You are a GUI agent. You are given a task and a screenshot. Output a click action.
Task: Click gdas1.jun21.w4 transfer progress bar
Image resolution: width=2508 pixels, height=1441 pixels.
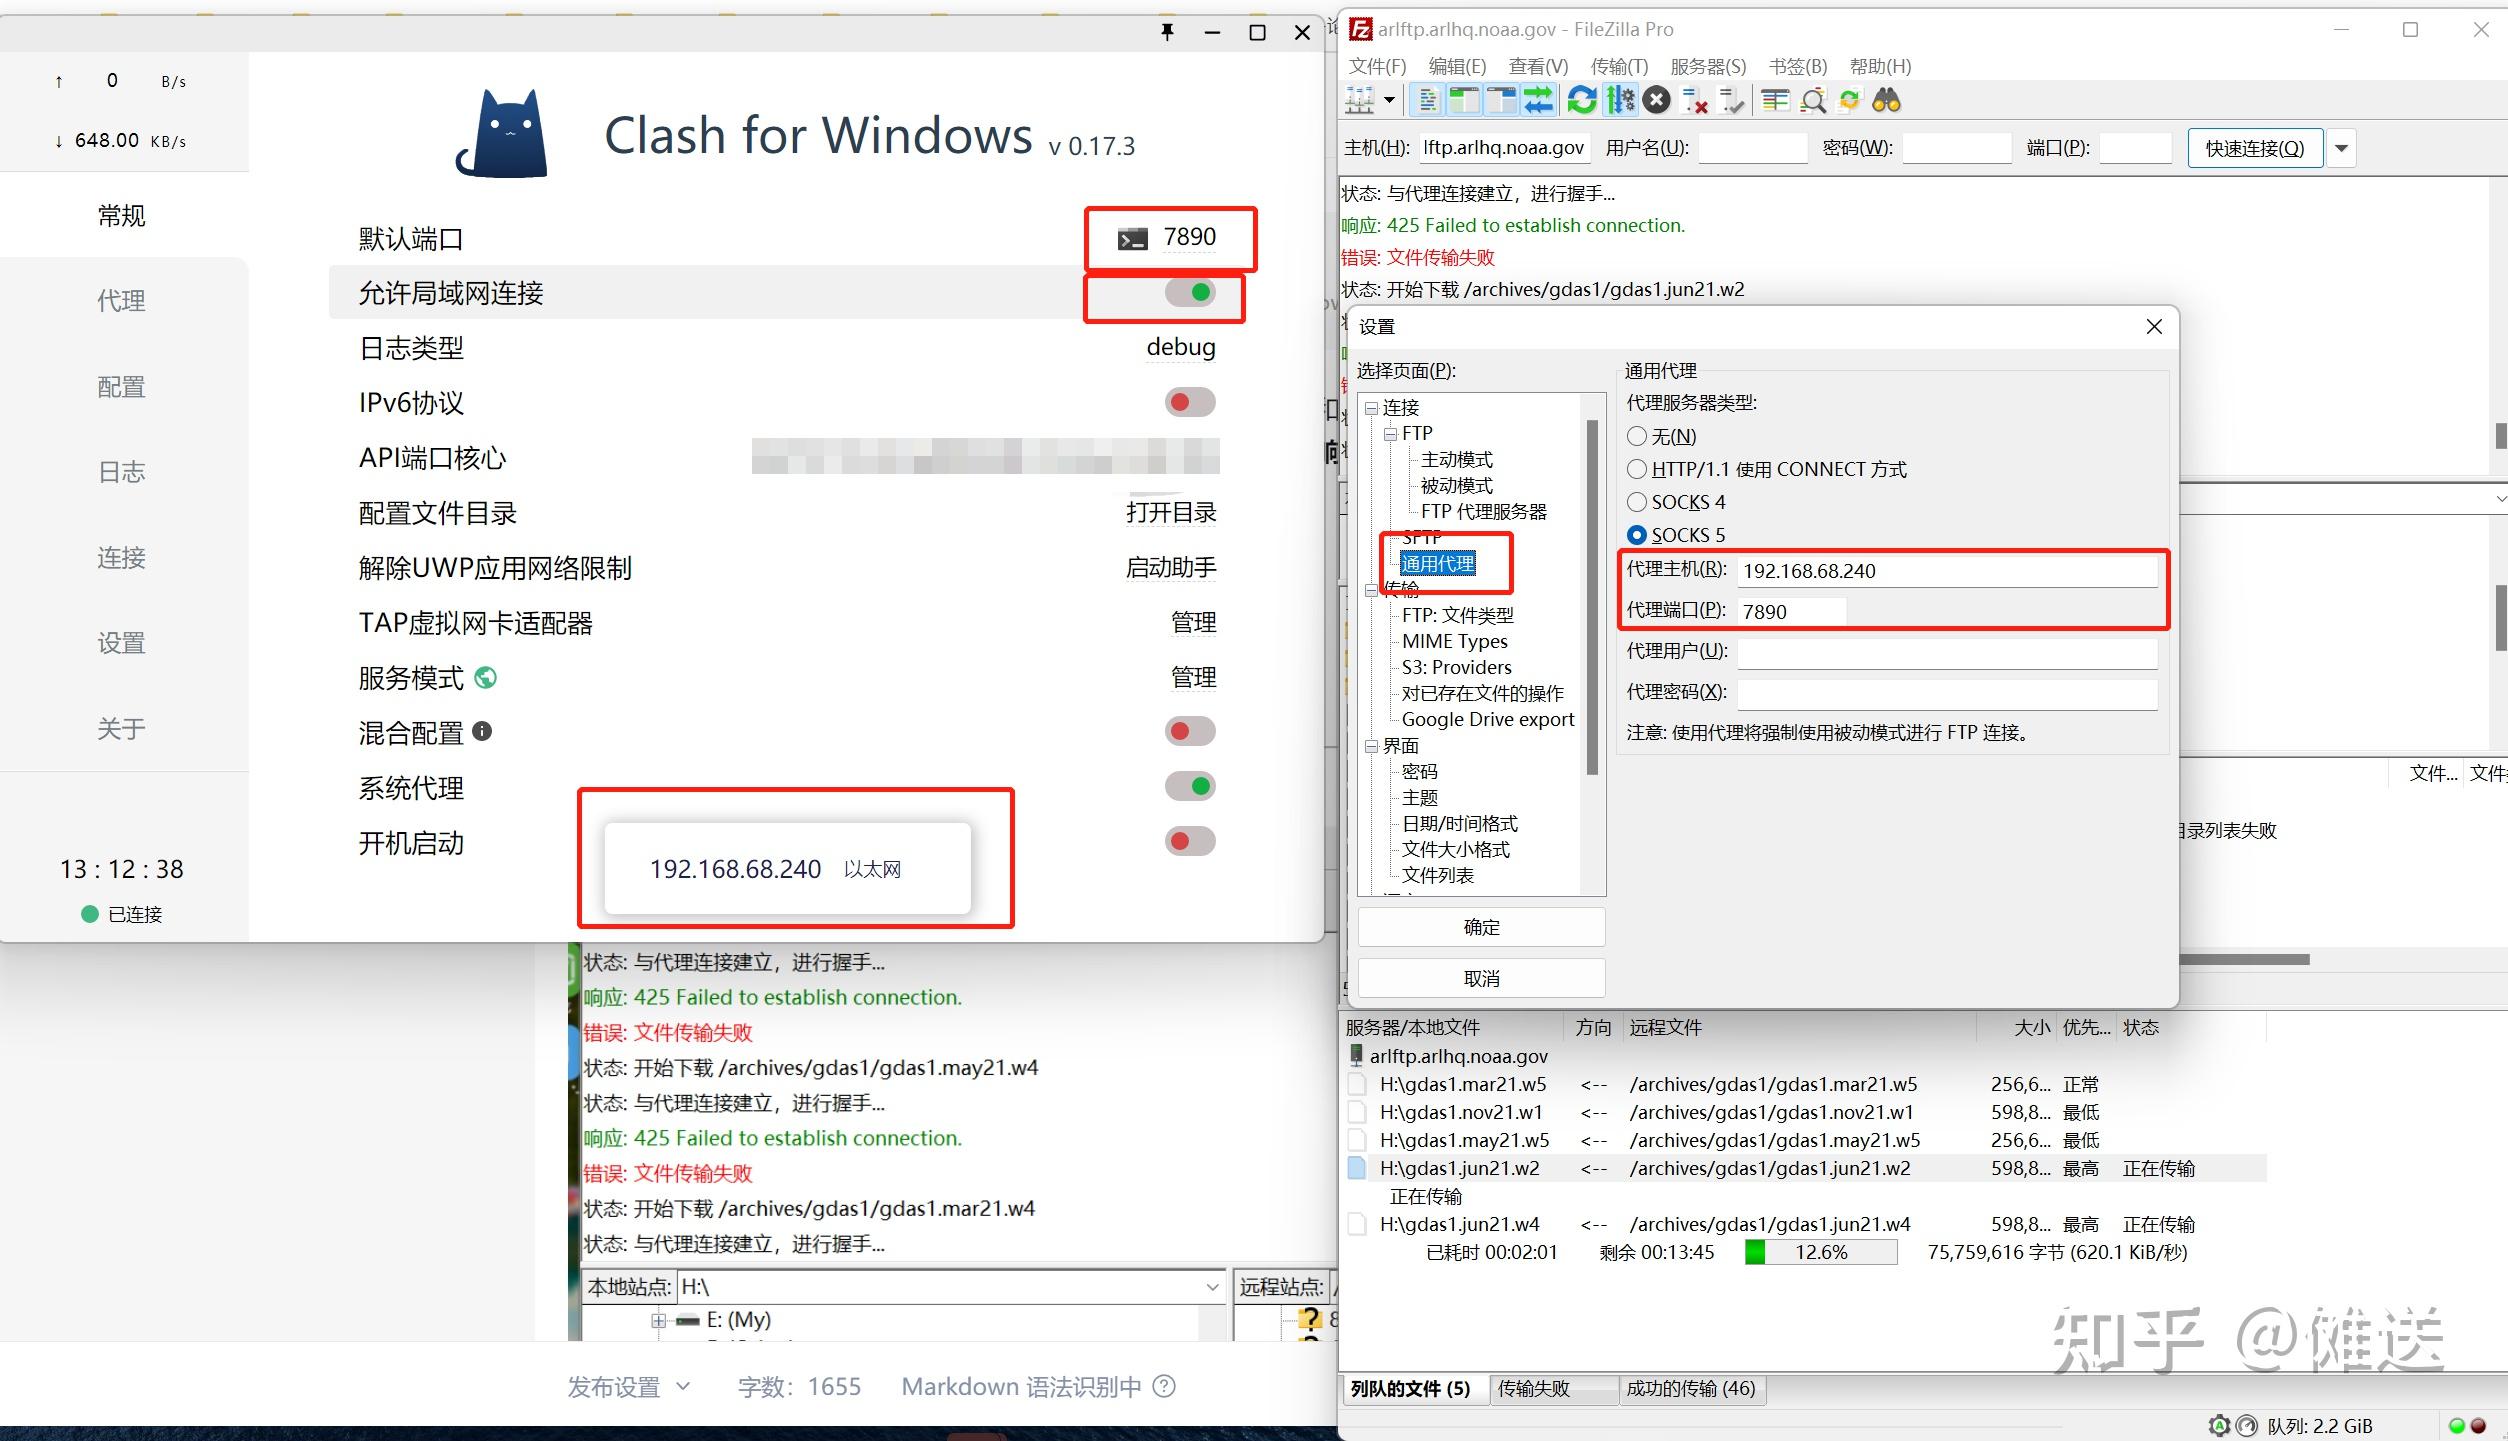tap(1820, 1252)
